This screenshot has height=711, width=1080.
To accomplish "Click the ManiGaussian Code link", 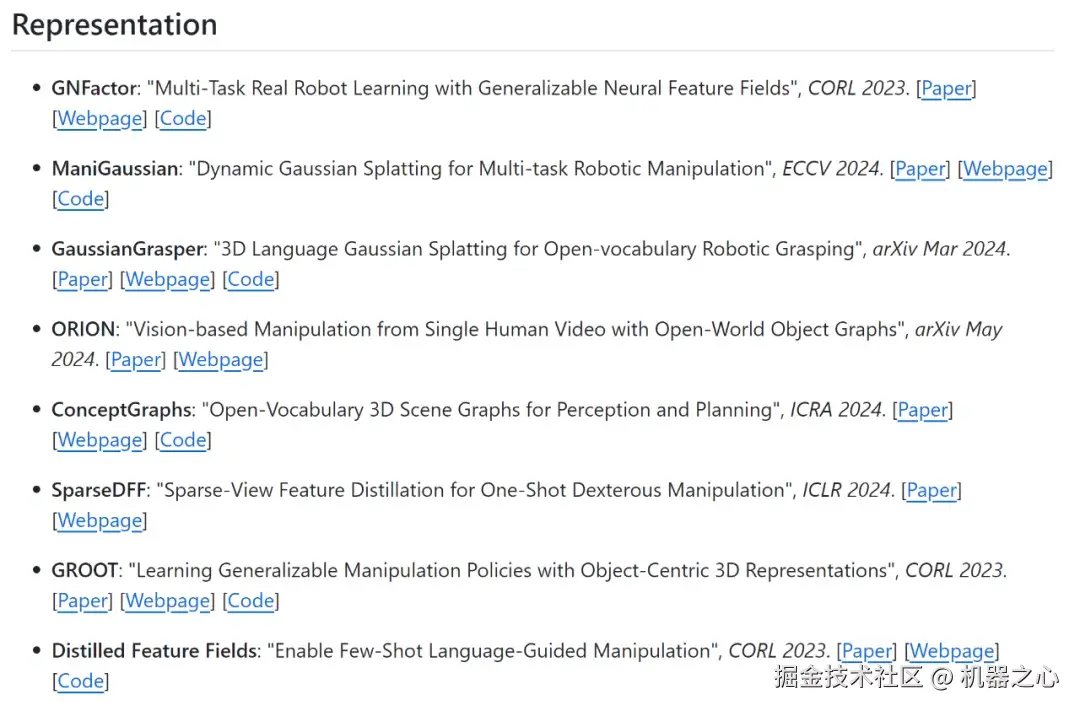I will (x=81, y=199).
